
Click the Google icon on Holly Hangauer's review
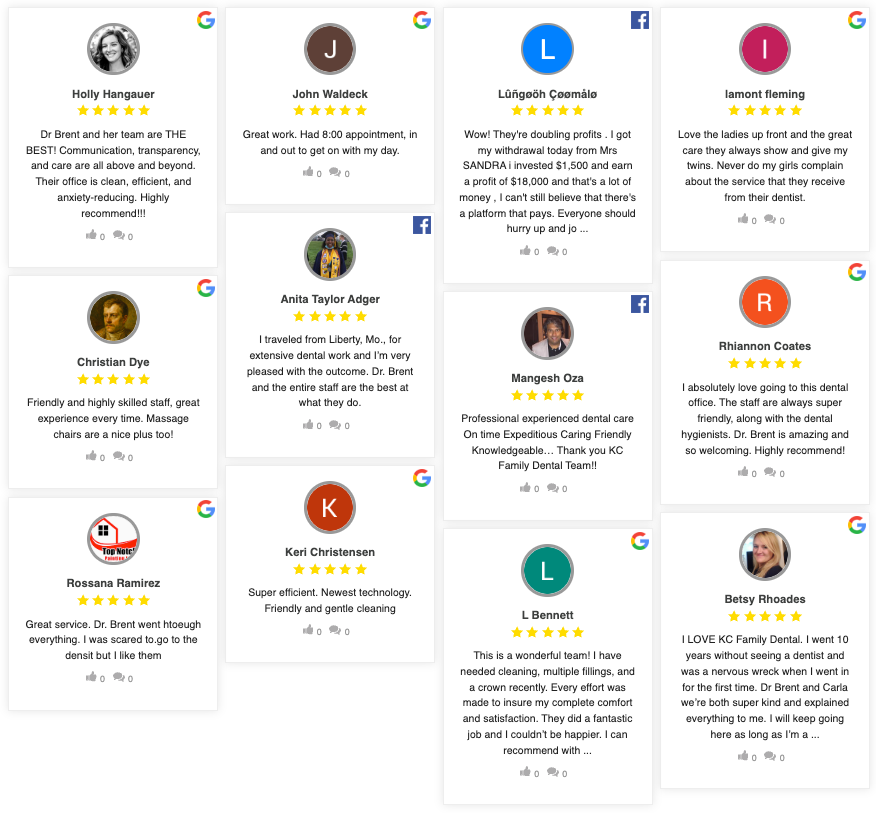pyautogui.click(x=206, y=20)
